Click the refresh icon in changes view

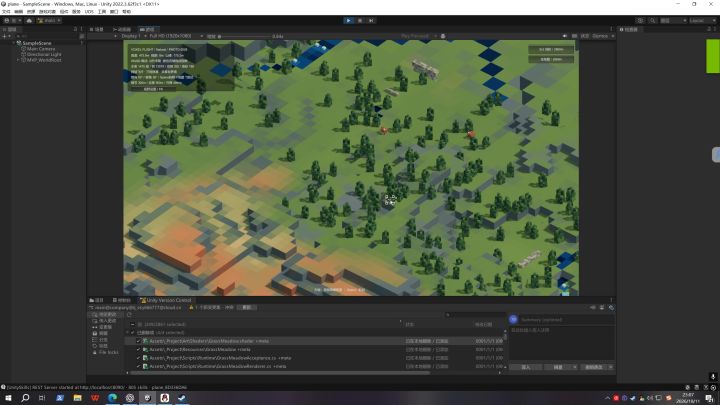pyautogui.click(x=129, y=315)
